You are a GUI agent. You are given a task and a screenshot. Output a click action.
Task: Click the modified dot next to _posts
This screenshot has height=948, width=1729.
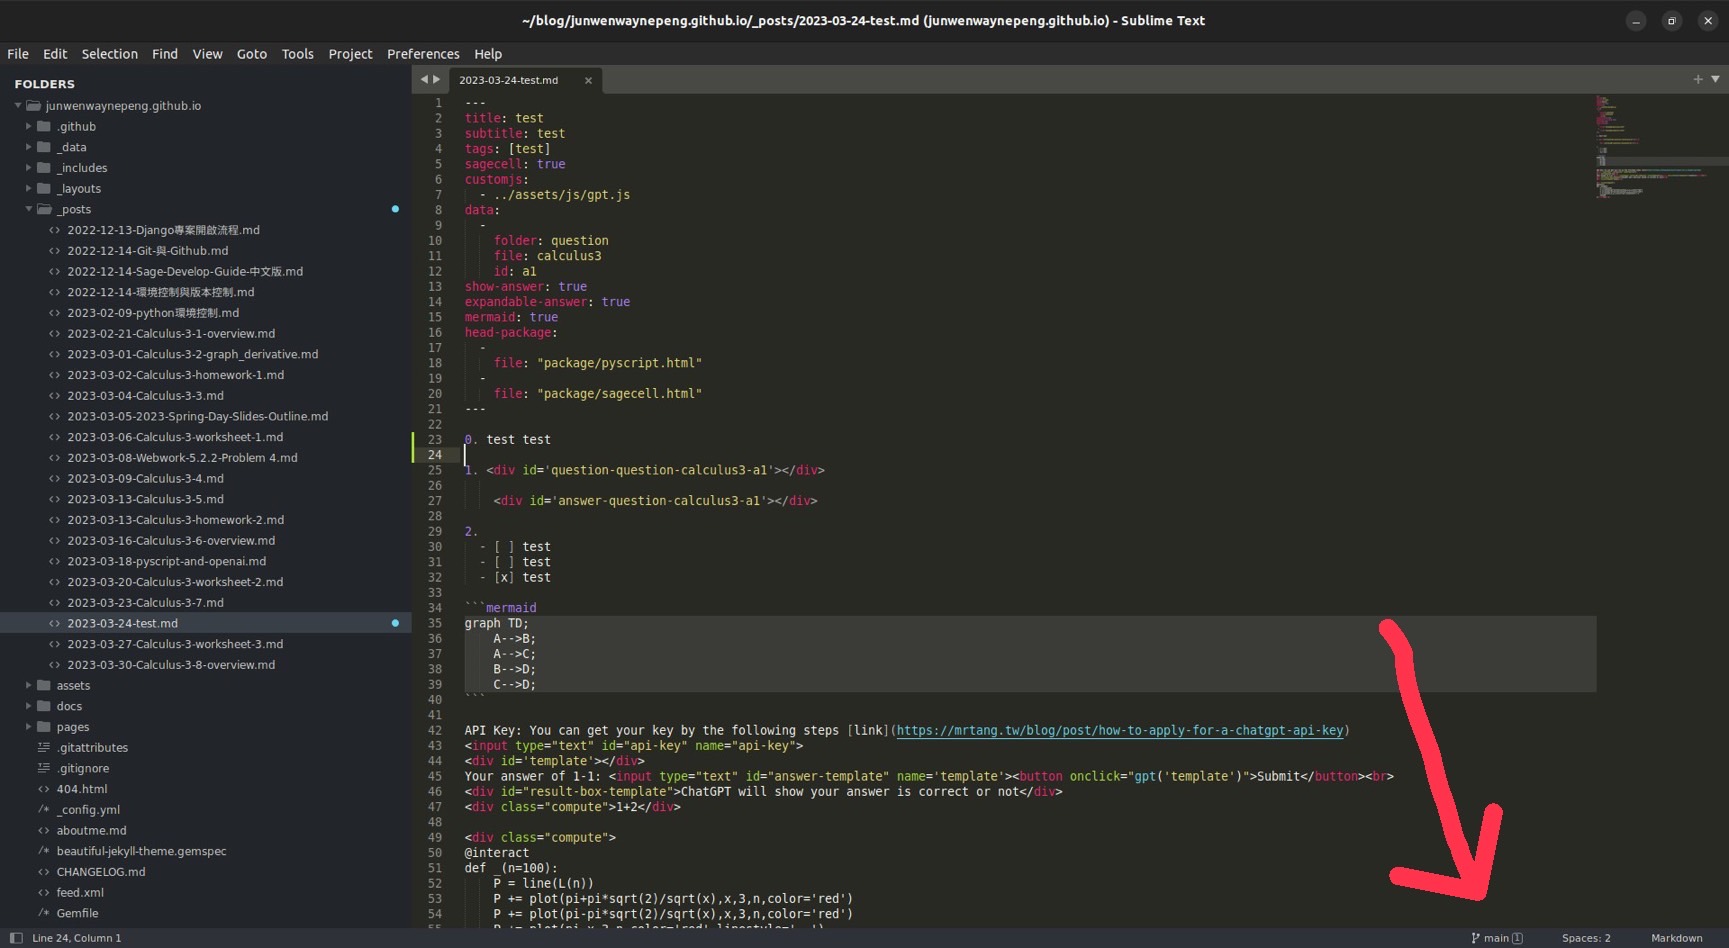tap(395, 209)
